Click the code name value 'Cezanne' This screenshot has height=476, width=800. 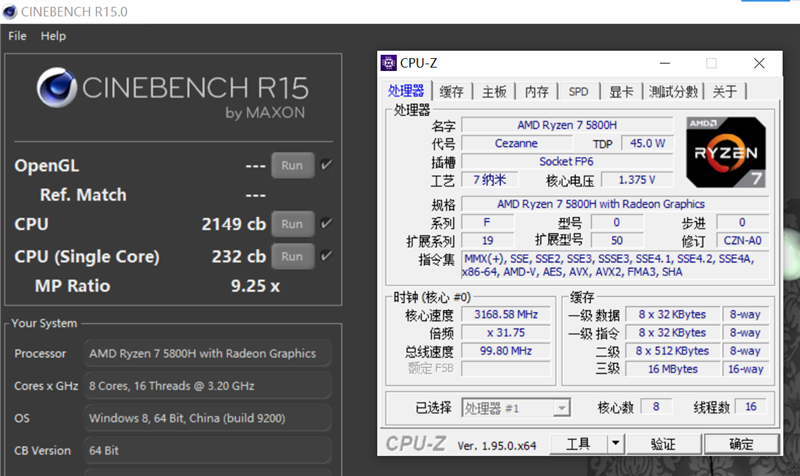516,143
